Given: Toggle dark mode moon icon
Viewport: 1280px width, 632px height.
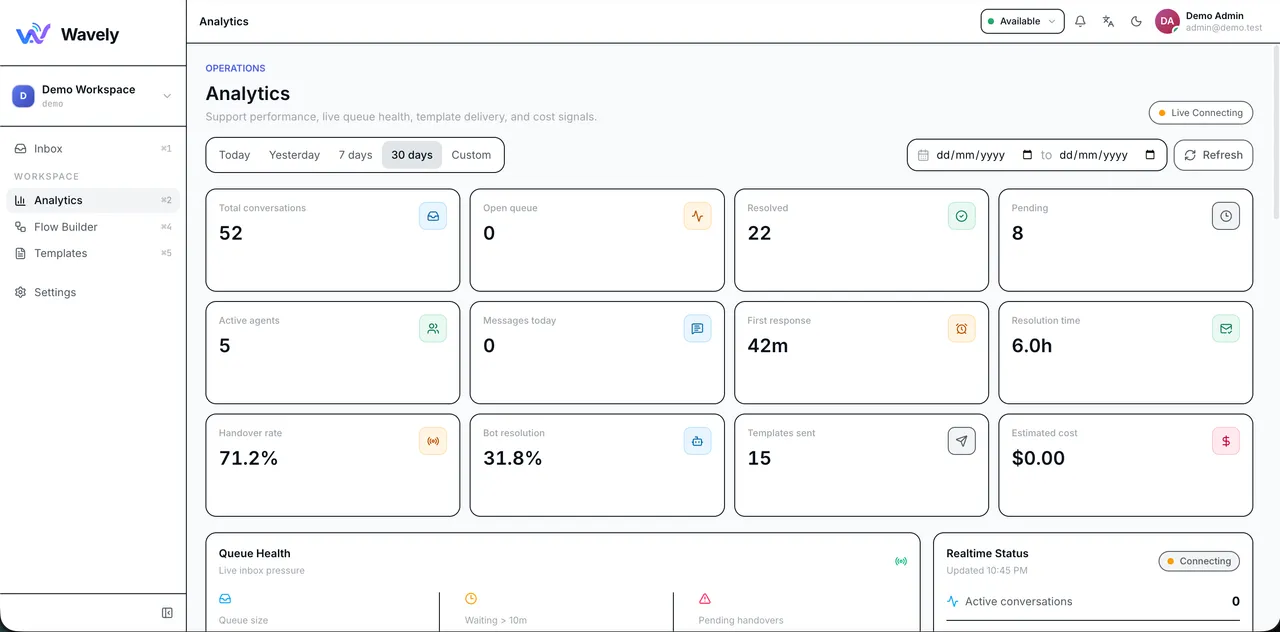Looking at the screenshot, I should tap(1136, 21).
